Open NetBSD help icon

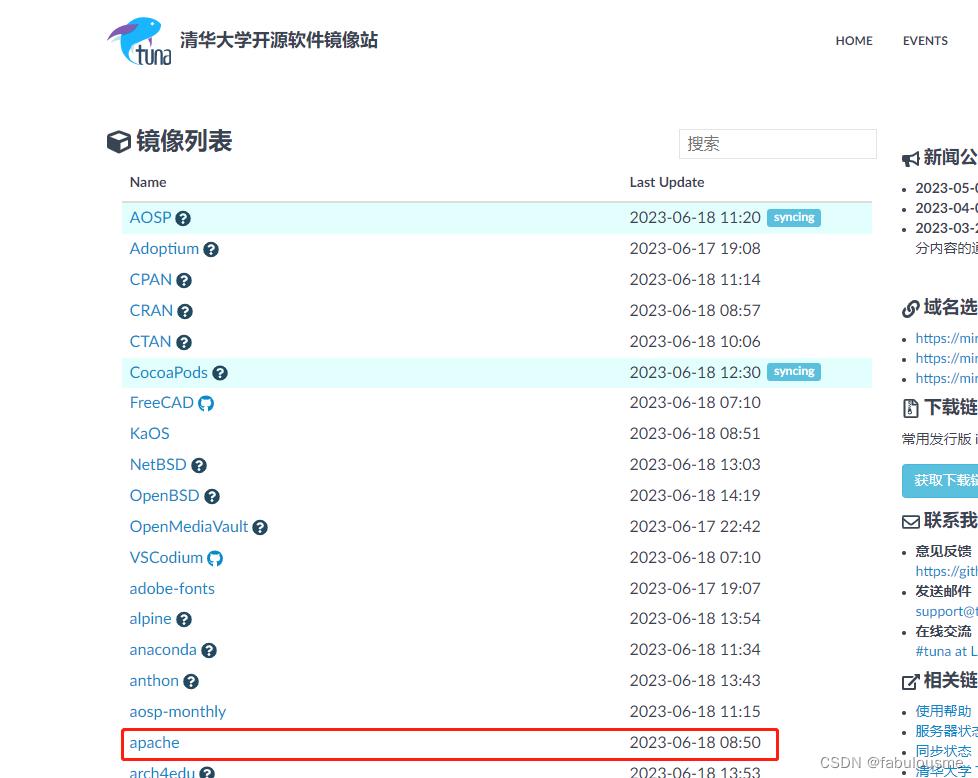(x=199, y=465)
